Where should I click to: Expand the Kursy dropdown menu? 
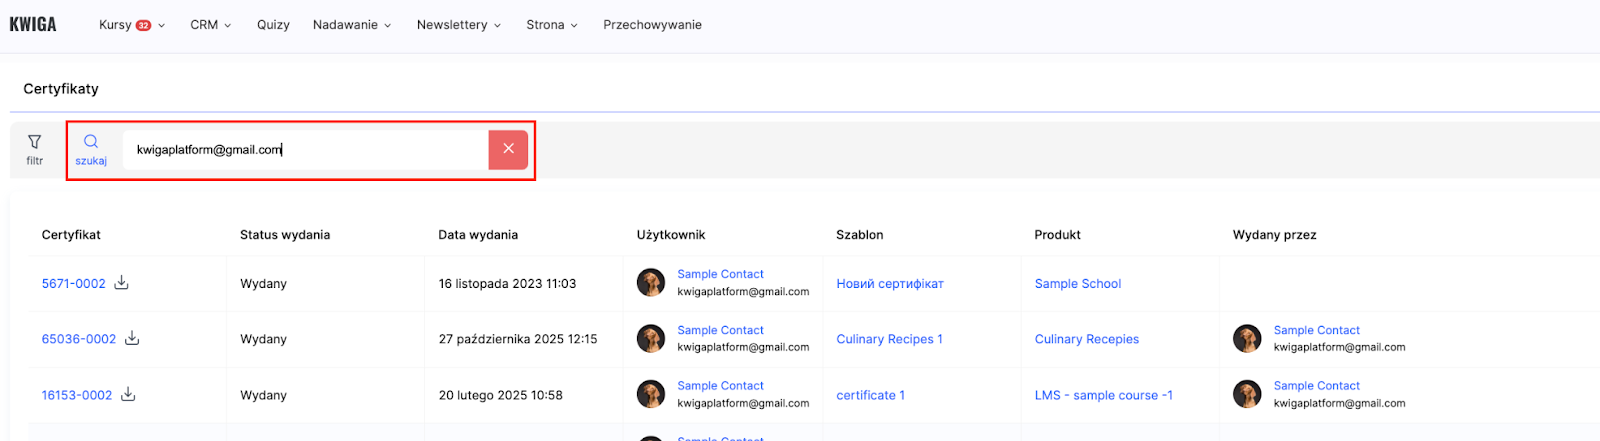click(x=131, y=25)
